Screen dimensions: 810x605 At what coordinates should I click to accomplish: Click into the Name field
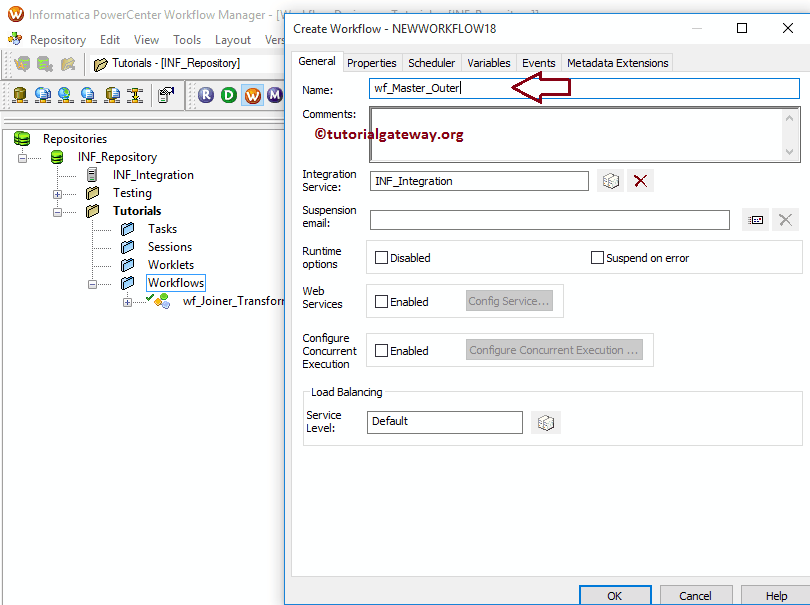(584, 88)
